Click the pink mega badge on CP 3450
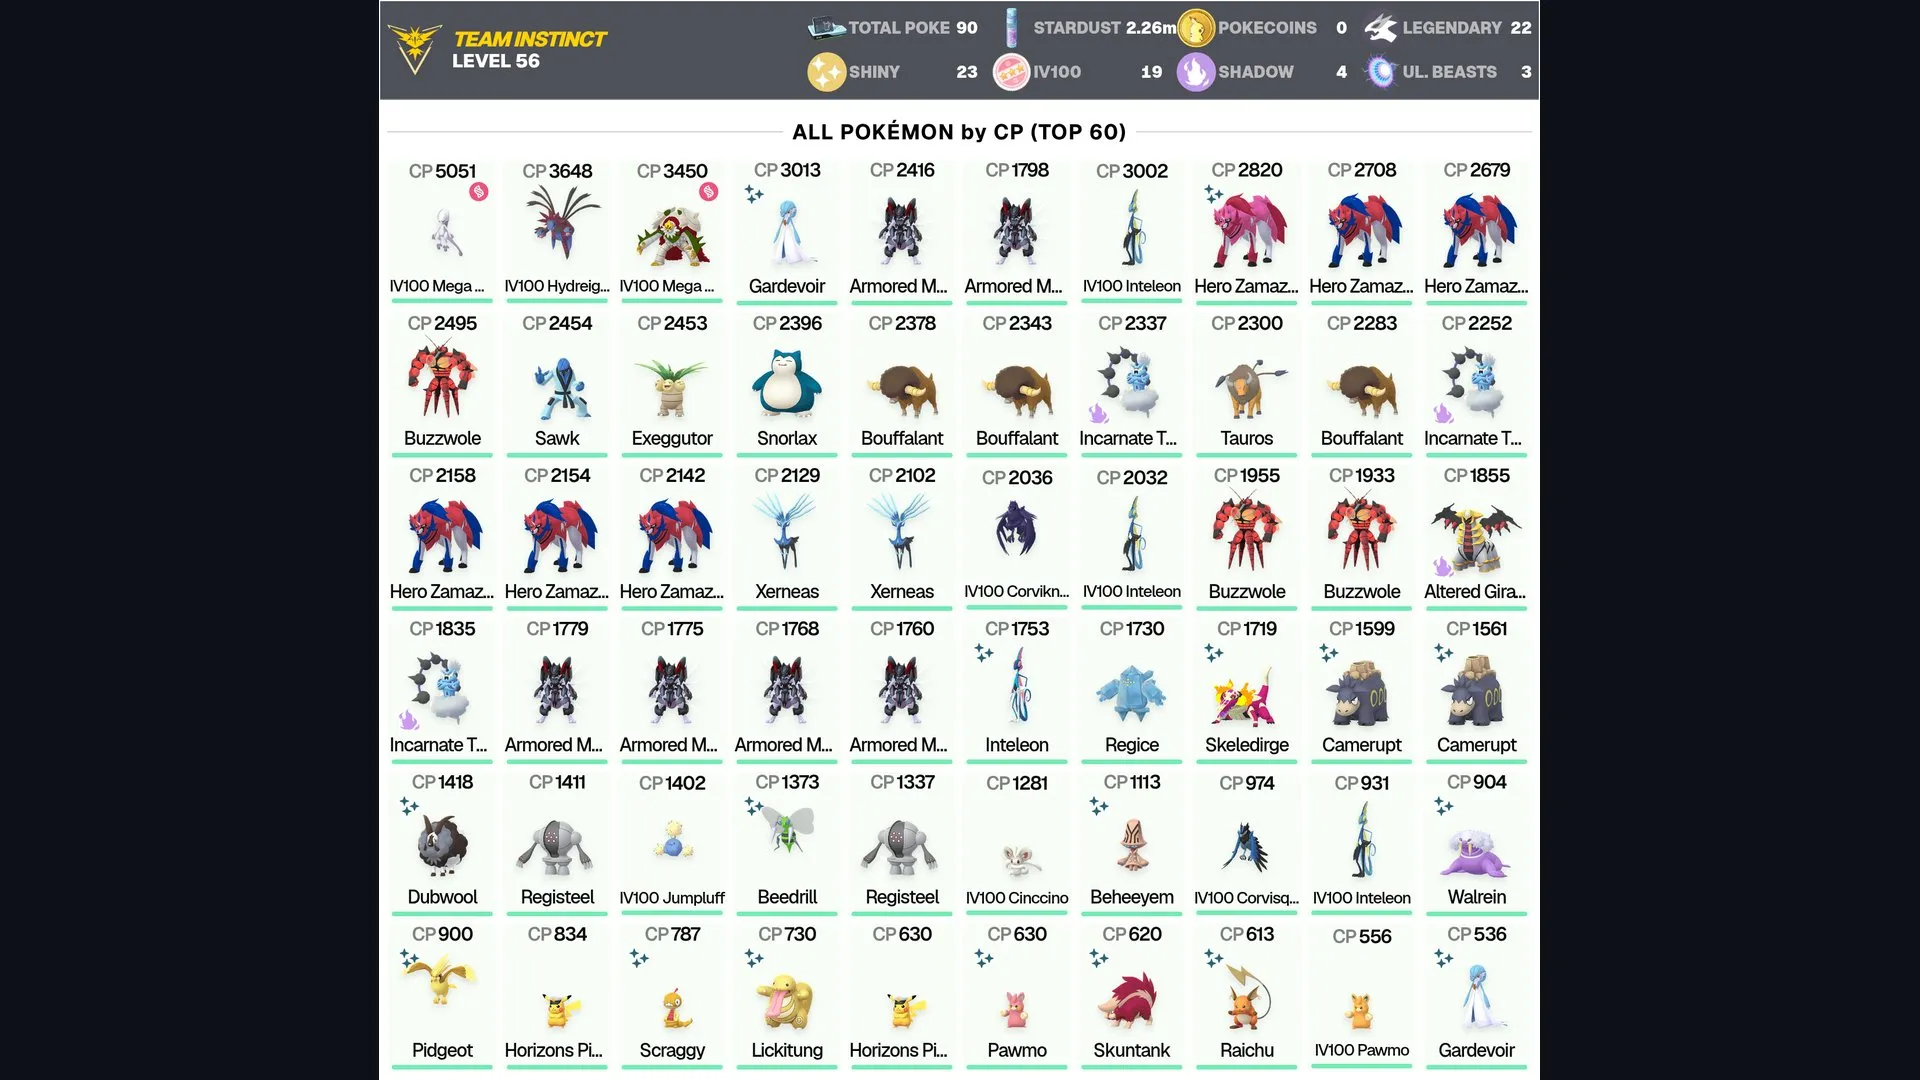Viewport: 1920px width, 1080px height. pyautogui.click(x=709, y=191)
